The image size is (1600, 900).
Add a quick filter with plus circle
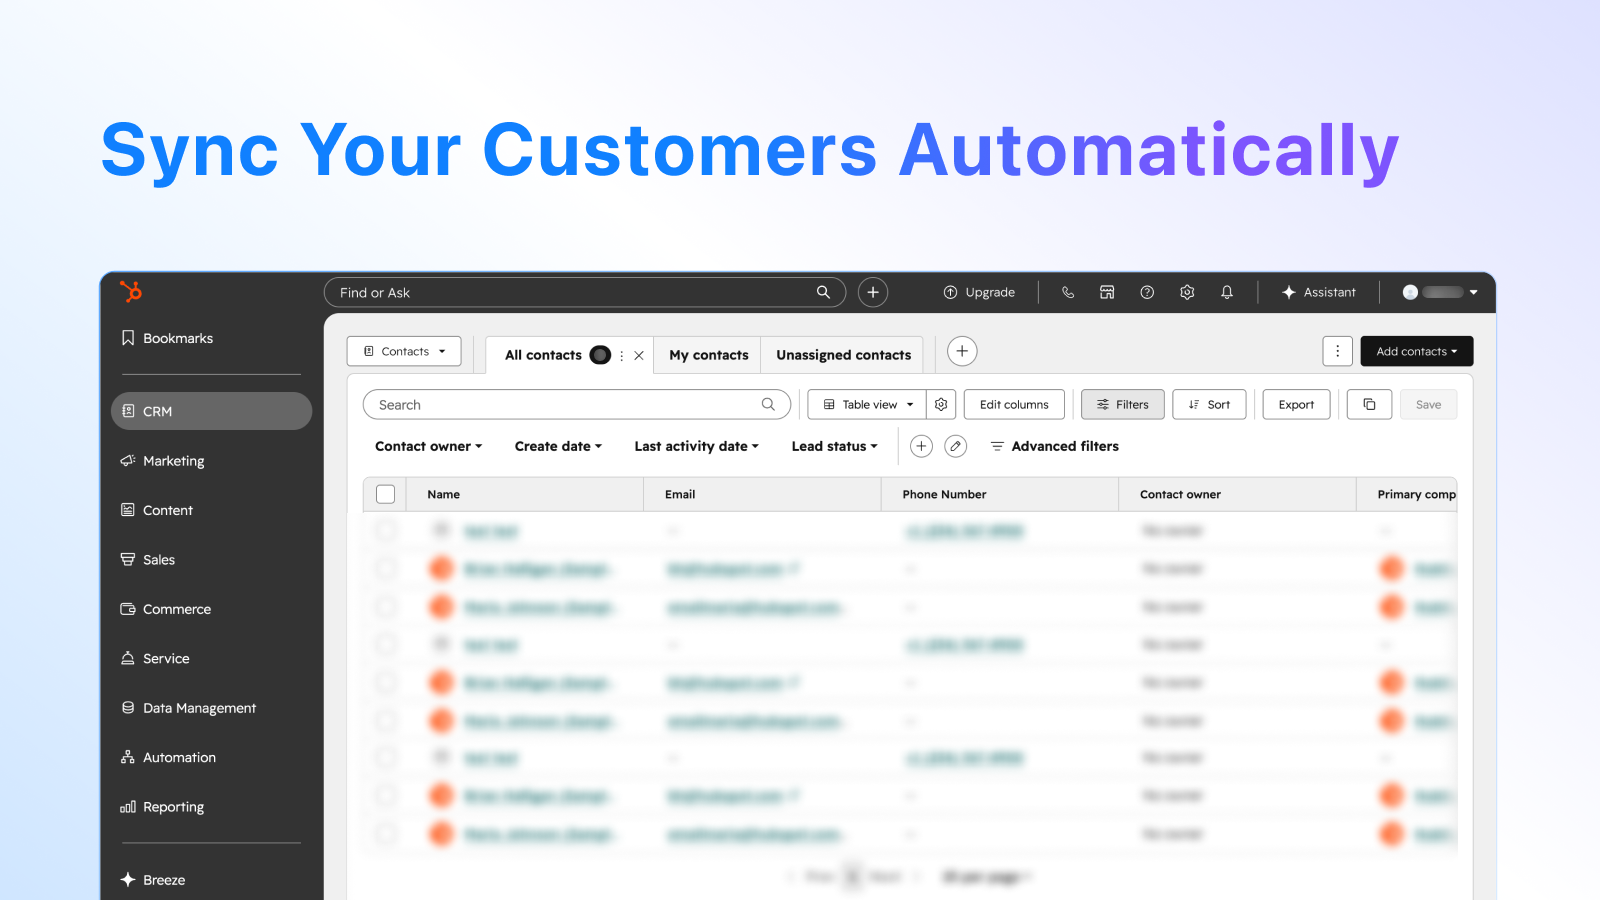coord(921,446)
